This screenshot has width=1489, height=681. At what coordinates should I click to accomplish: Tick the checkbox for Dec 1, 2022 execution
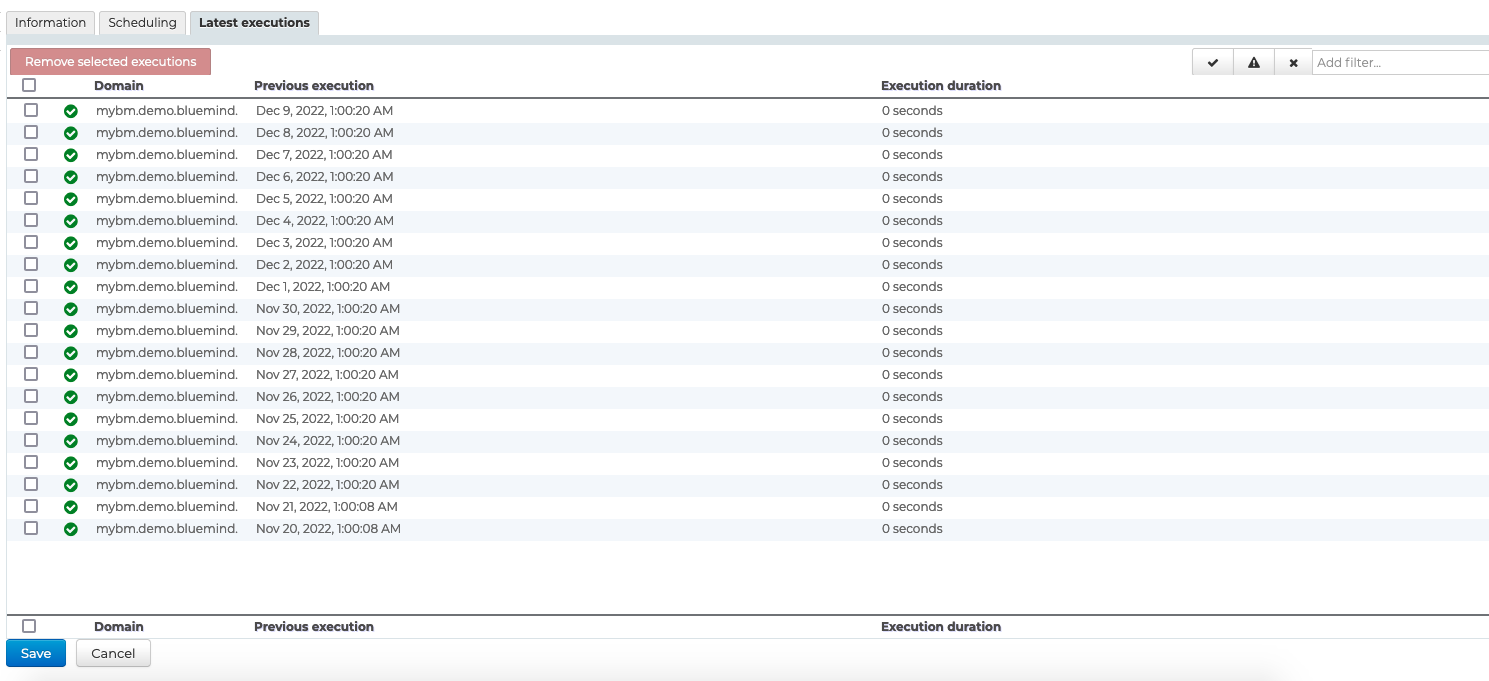[x=31, y=286]
